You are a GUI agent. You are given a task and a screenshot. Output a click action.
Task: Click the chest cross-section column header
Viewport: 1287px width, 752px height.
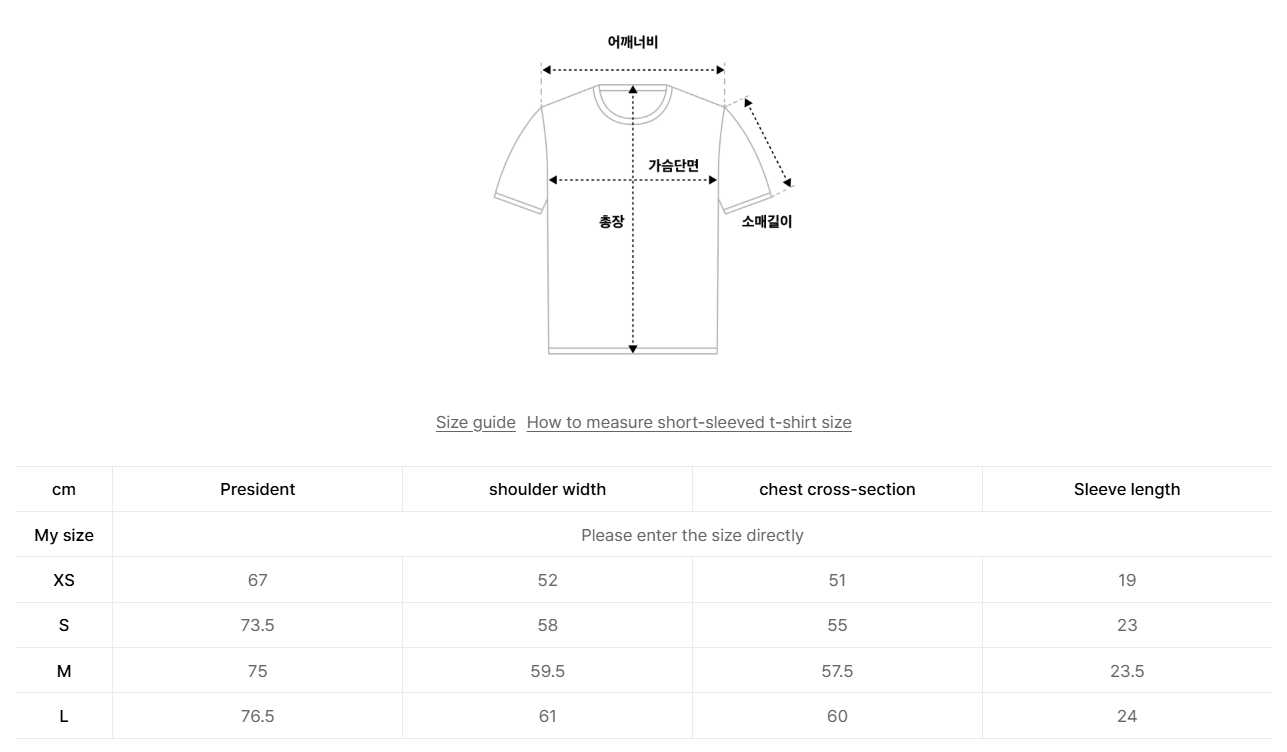(x=837, y=489)
